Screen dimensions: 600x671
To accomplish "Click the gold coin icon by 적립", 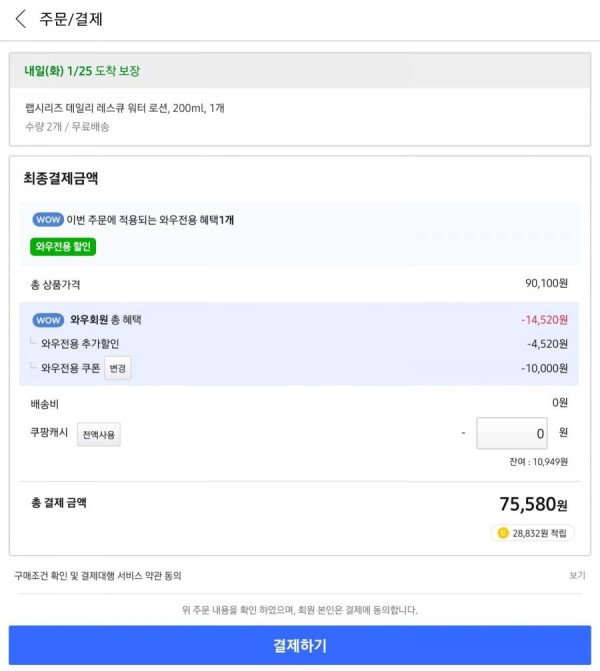I will tap(503, 533).
